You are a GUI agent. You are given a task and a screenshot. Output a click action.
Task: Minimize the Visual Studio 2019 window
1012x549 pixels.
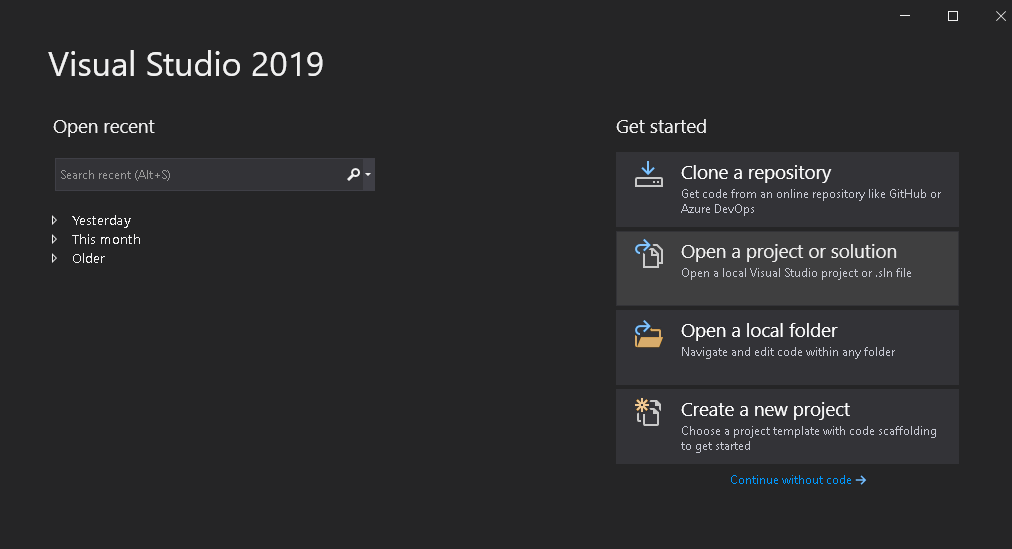click(905, 16)
